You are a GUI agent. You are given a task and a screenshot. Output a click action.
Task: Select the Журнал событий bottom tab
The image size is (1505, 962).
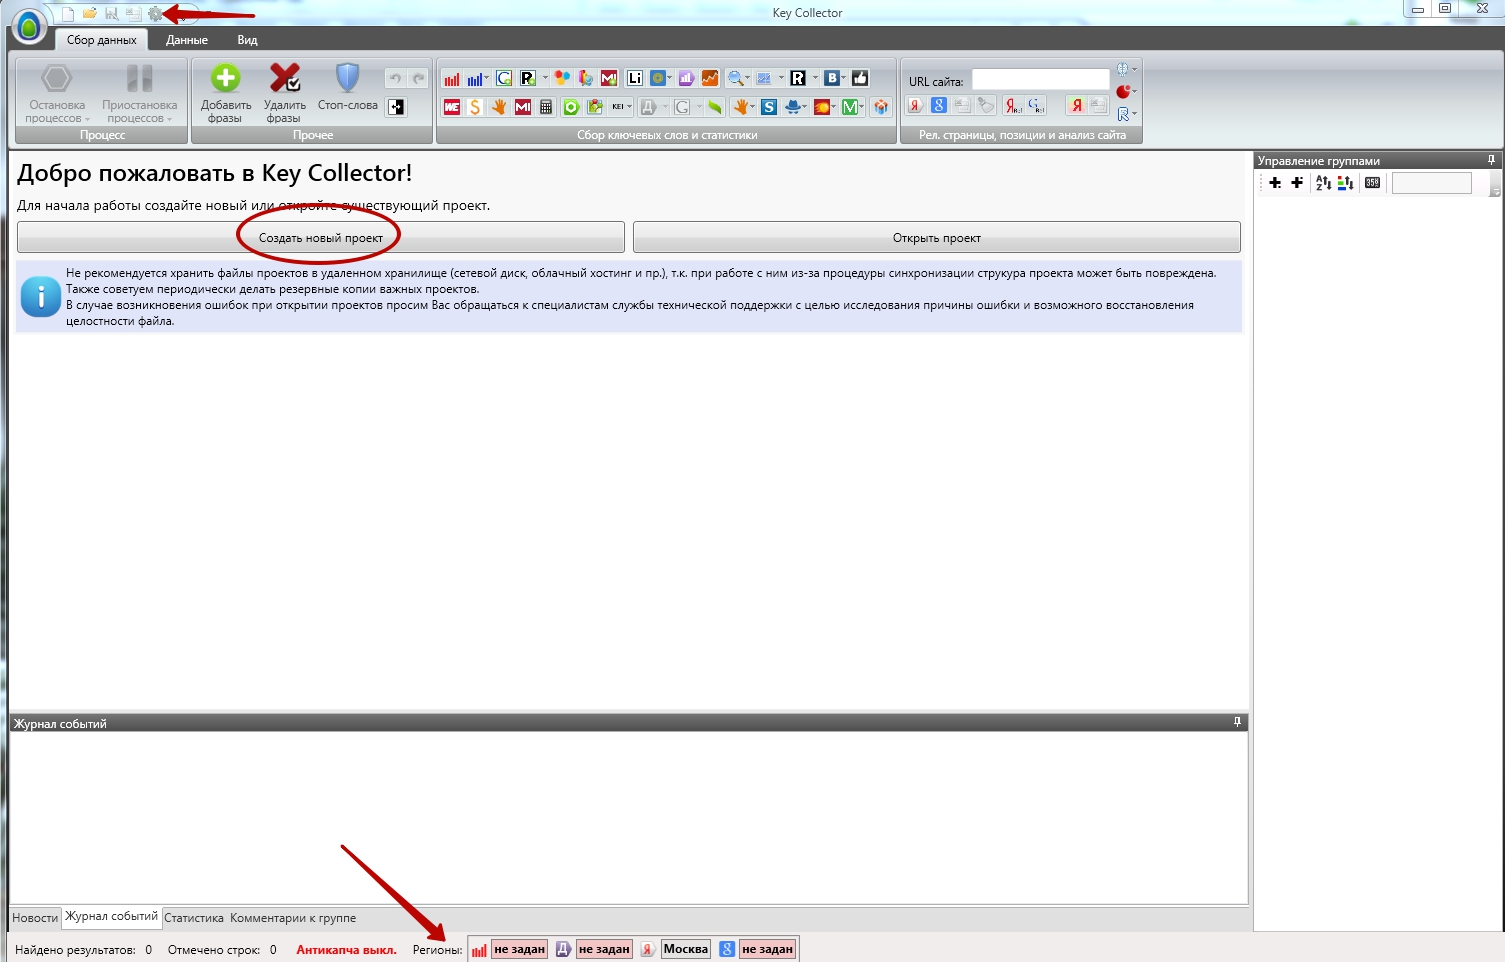[x=111, y=917]
